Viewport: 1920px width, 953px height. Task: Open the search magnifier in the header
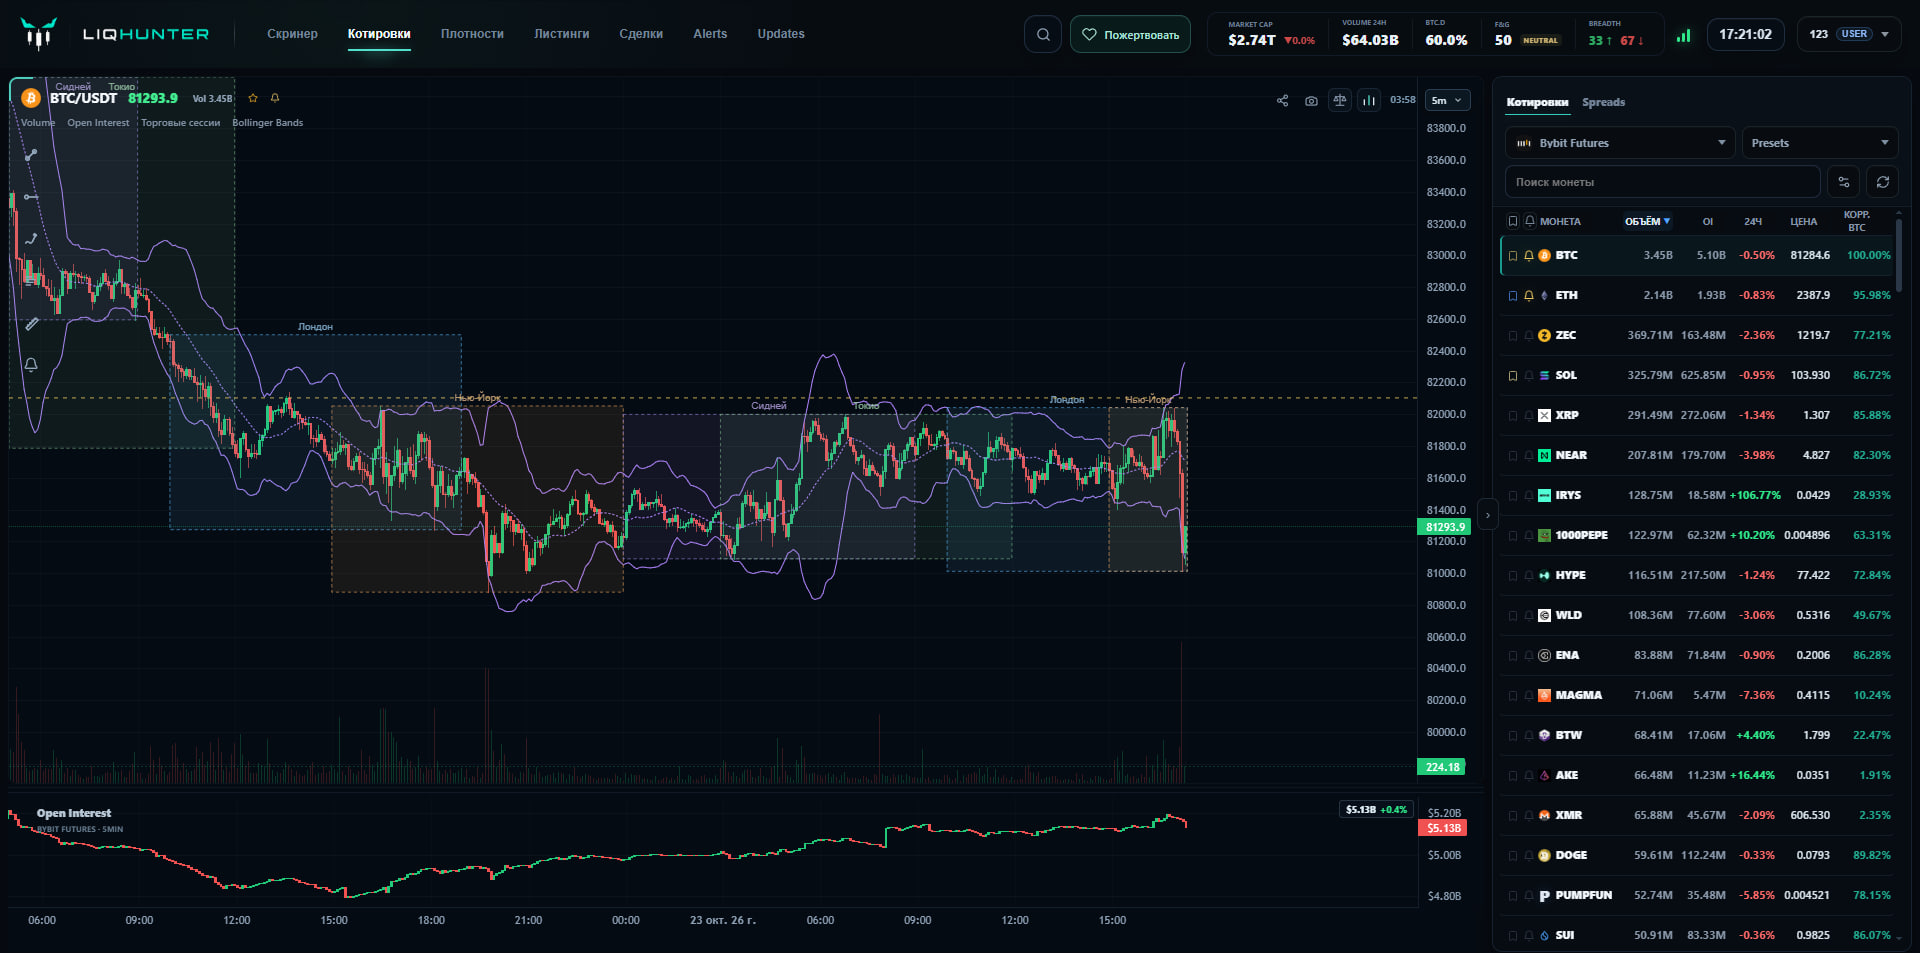point(1043,35)
